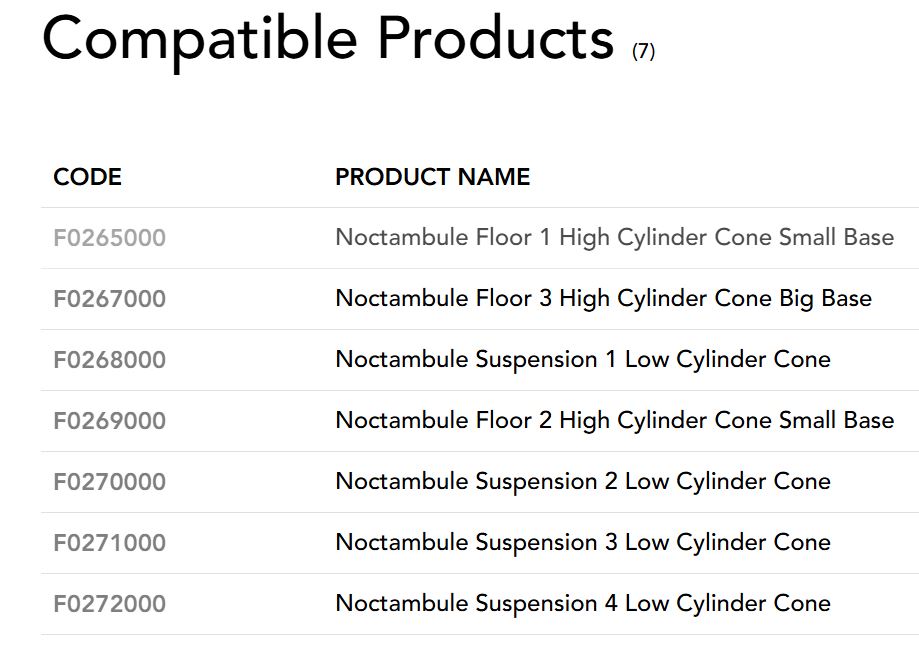
Task: Select product code F0269000
Action: 109,421
